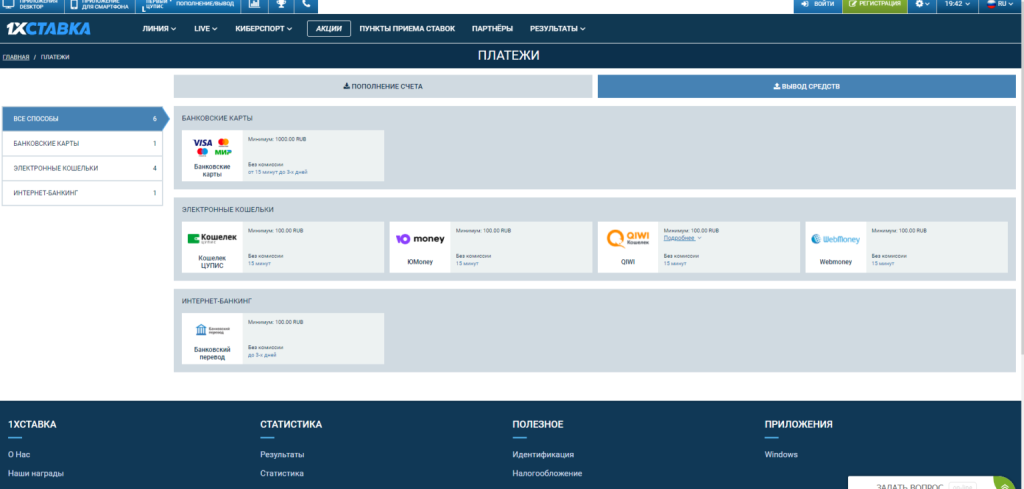1024x489 pixels.
Task: Choose the ЮMoney wallet logo
Action: (x=420, y=239)
